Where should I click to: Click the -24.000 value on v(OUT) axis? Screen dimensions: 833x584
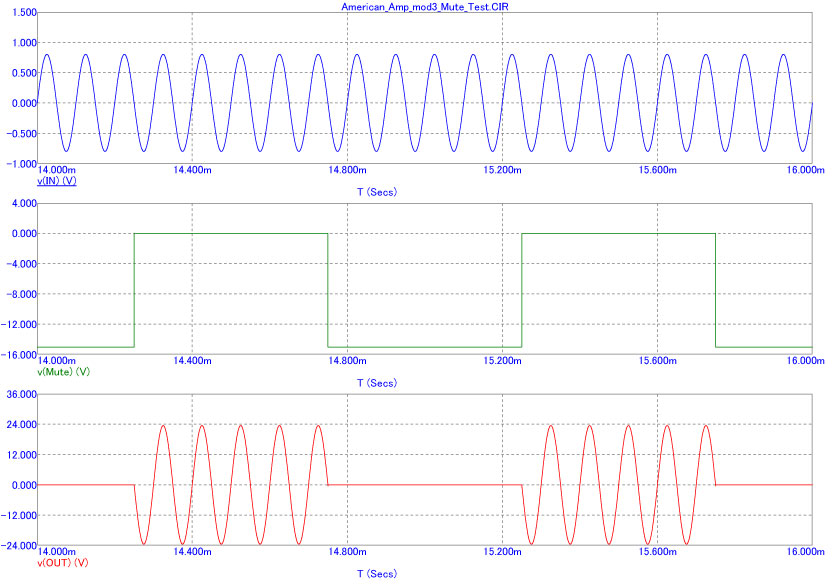click(x=19, y=545)
